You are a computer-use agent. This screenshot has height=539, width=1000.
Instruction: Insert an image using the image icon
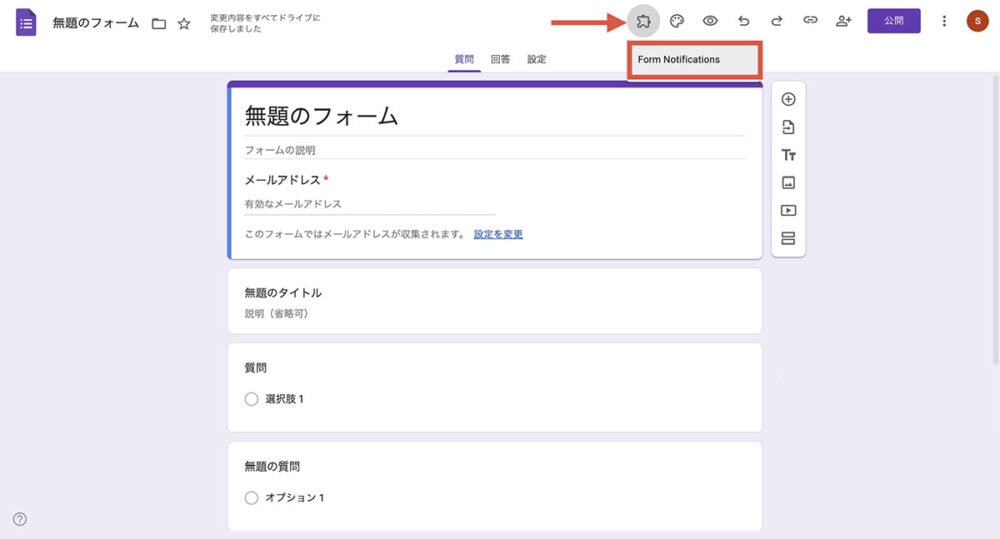coord(788,183)
